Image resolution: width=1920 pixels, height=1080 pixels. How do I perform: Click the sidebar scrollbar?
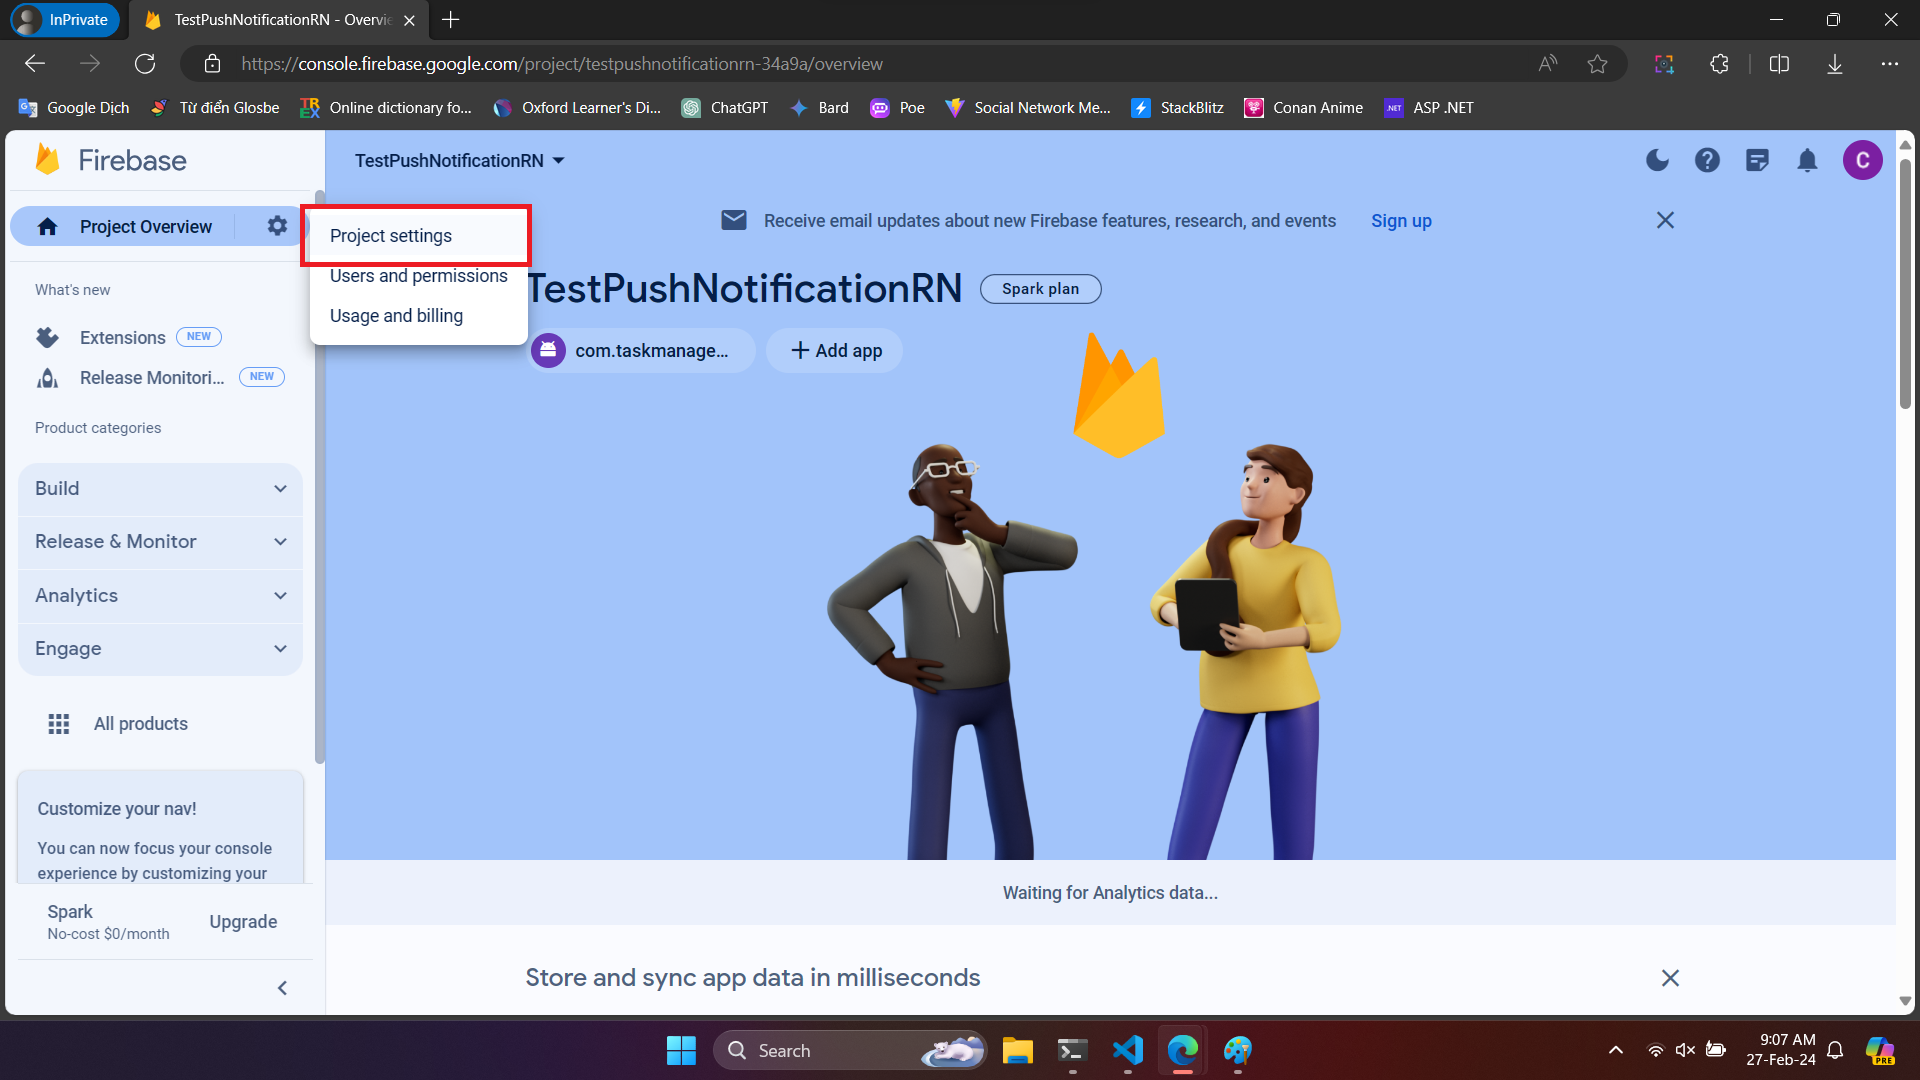pyautogui.click(x=319, y=478)
